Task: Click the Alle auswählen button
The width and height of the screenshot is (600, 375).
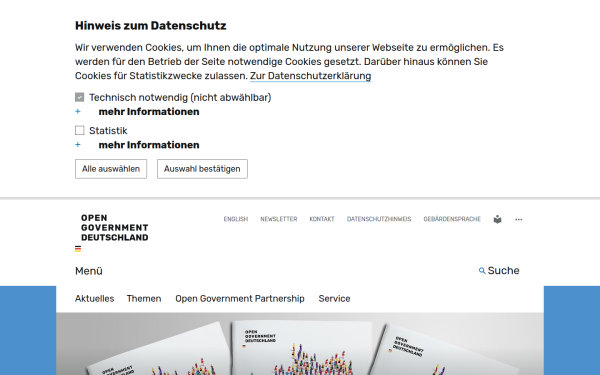Action: (111, 169)
